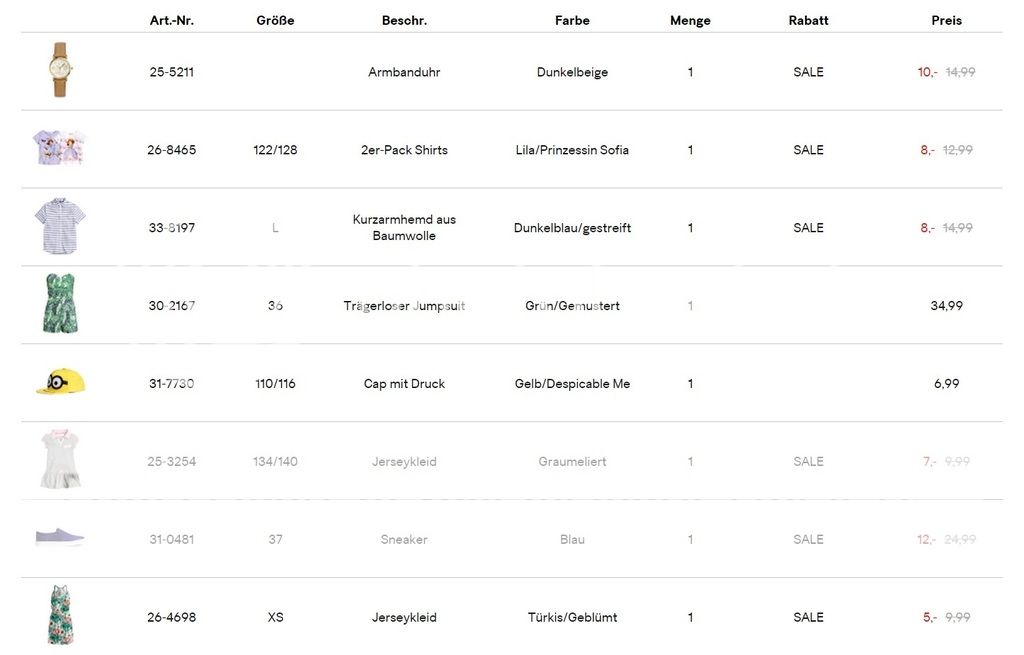
Task: Click the 34,99 jumpsuit price
Action: pos(946,306)
